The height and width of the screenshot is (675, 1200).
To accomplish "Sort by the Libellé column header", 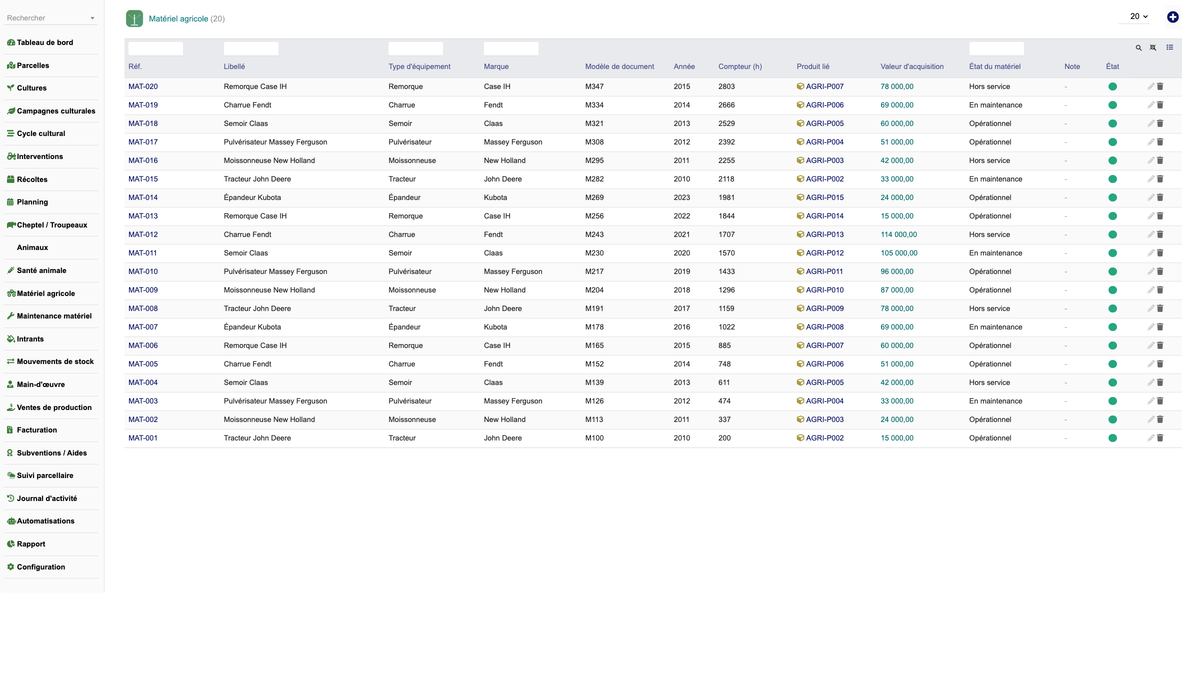I will coord(234,67).
